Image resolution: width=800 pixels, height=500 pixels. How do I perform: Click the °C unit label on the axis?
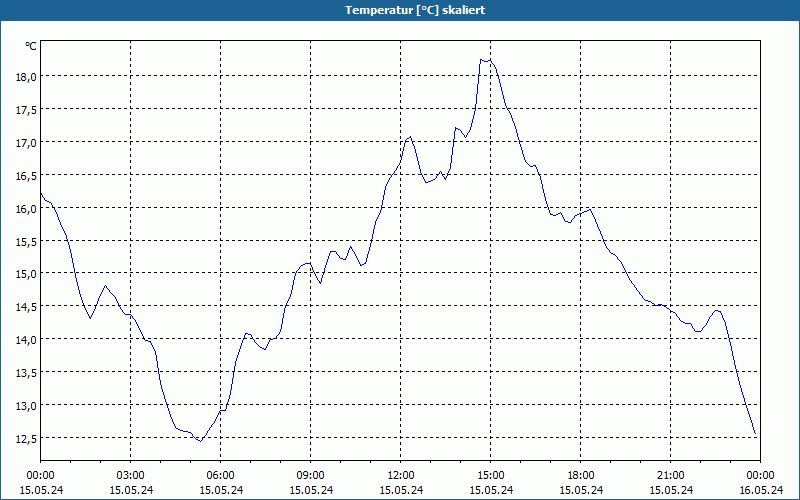click(x=31, y=46)
